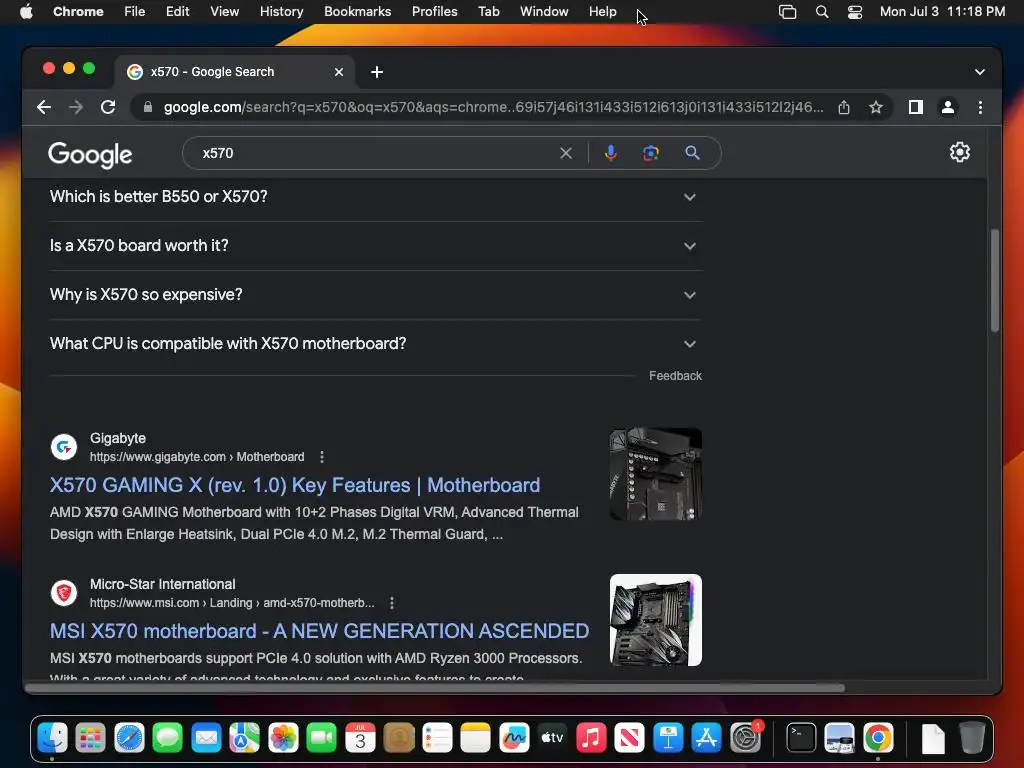The height and width of the screenshot is (768, 1024).
Task: Open Mail from the Dock
Action: 206,739
